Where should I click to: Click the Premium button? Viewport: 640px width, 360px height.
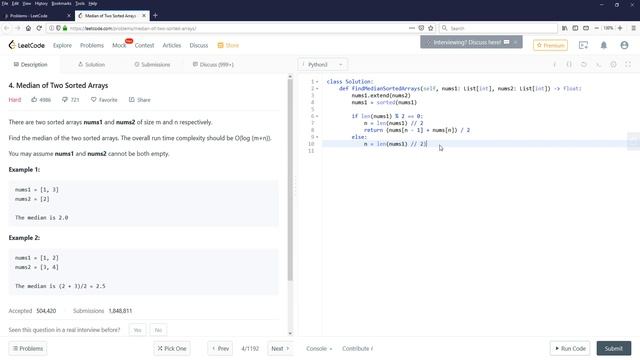(x=550, y=45)
